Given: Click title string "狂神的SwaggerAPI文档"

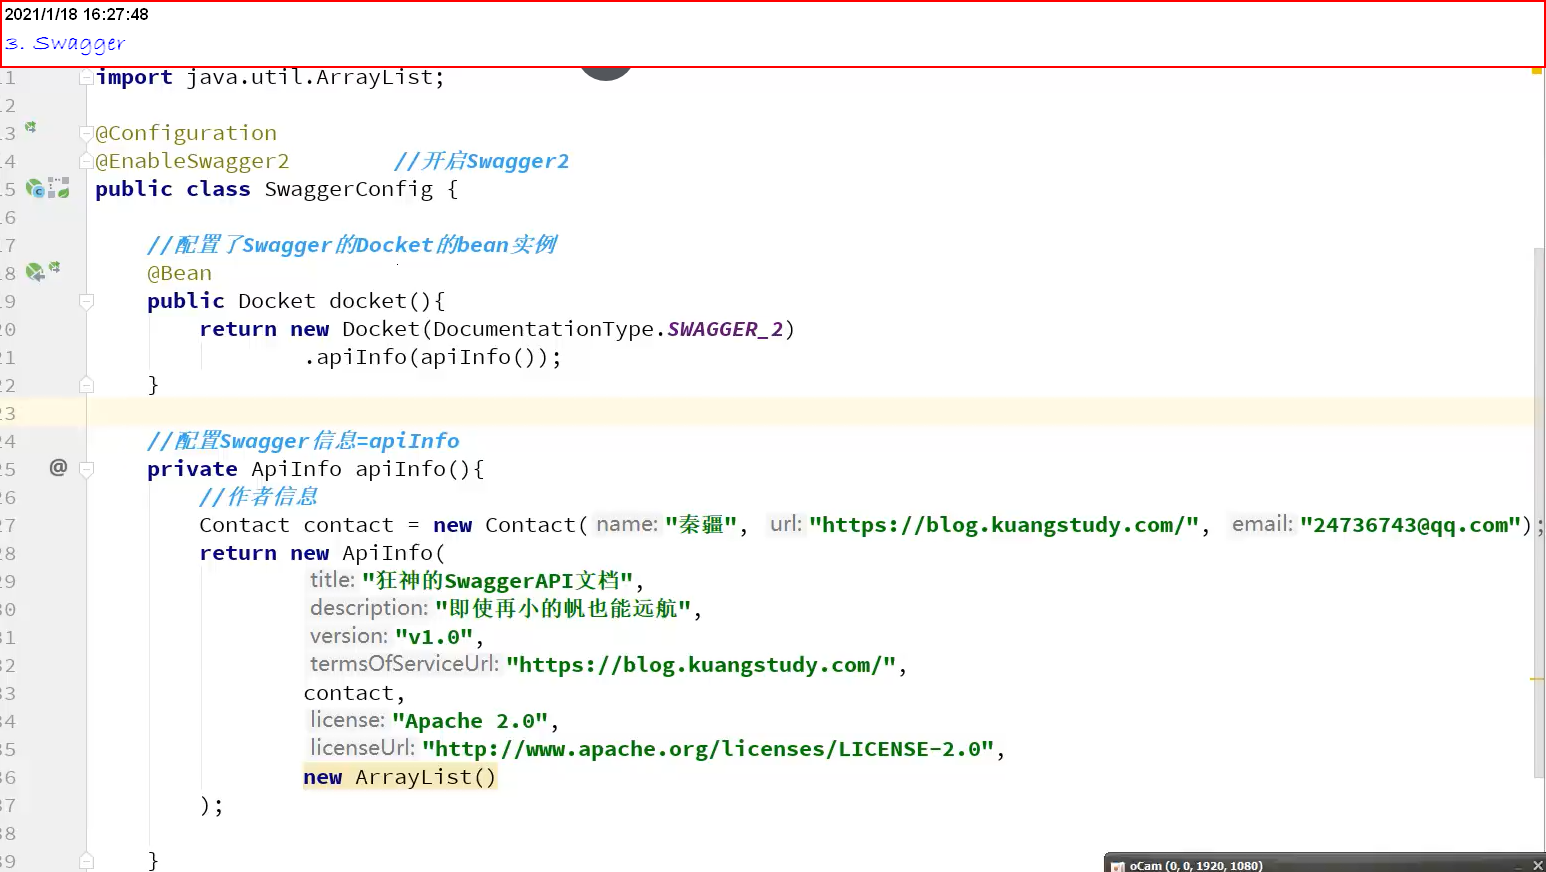Looking at the screenshot, I should pyautogui.click(x=497, y=581).
